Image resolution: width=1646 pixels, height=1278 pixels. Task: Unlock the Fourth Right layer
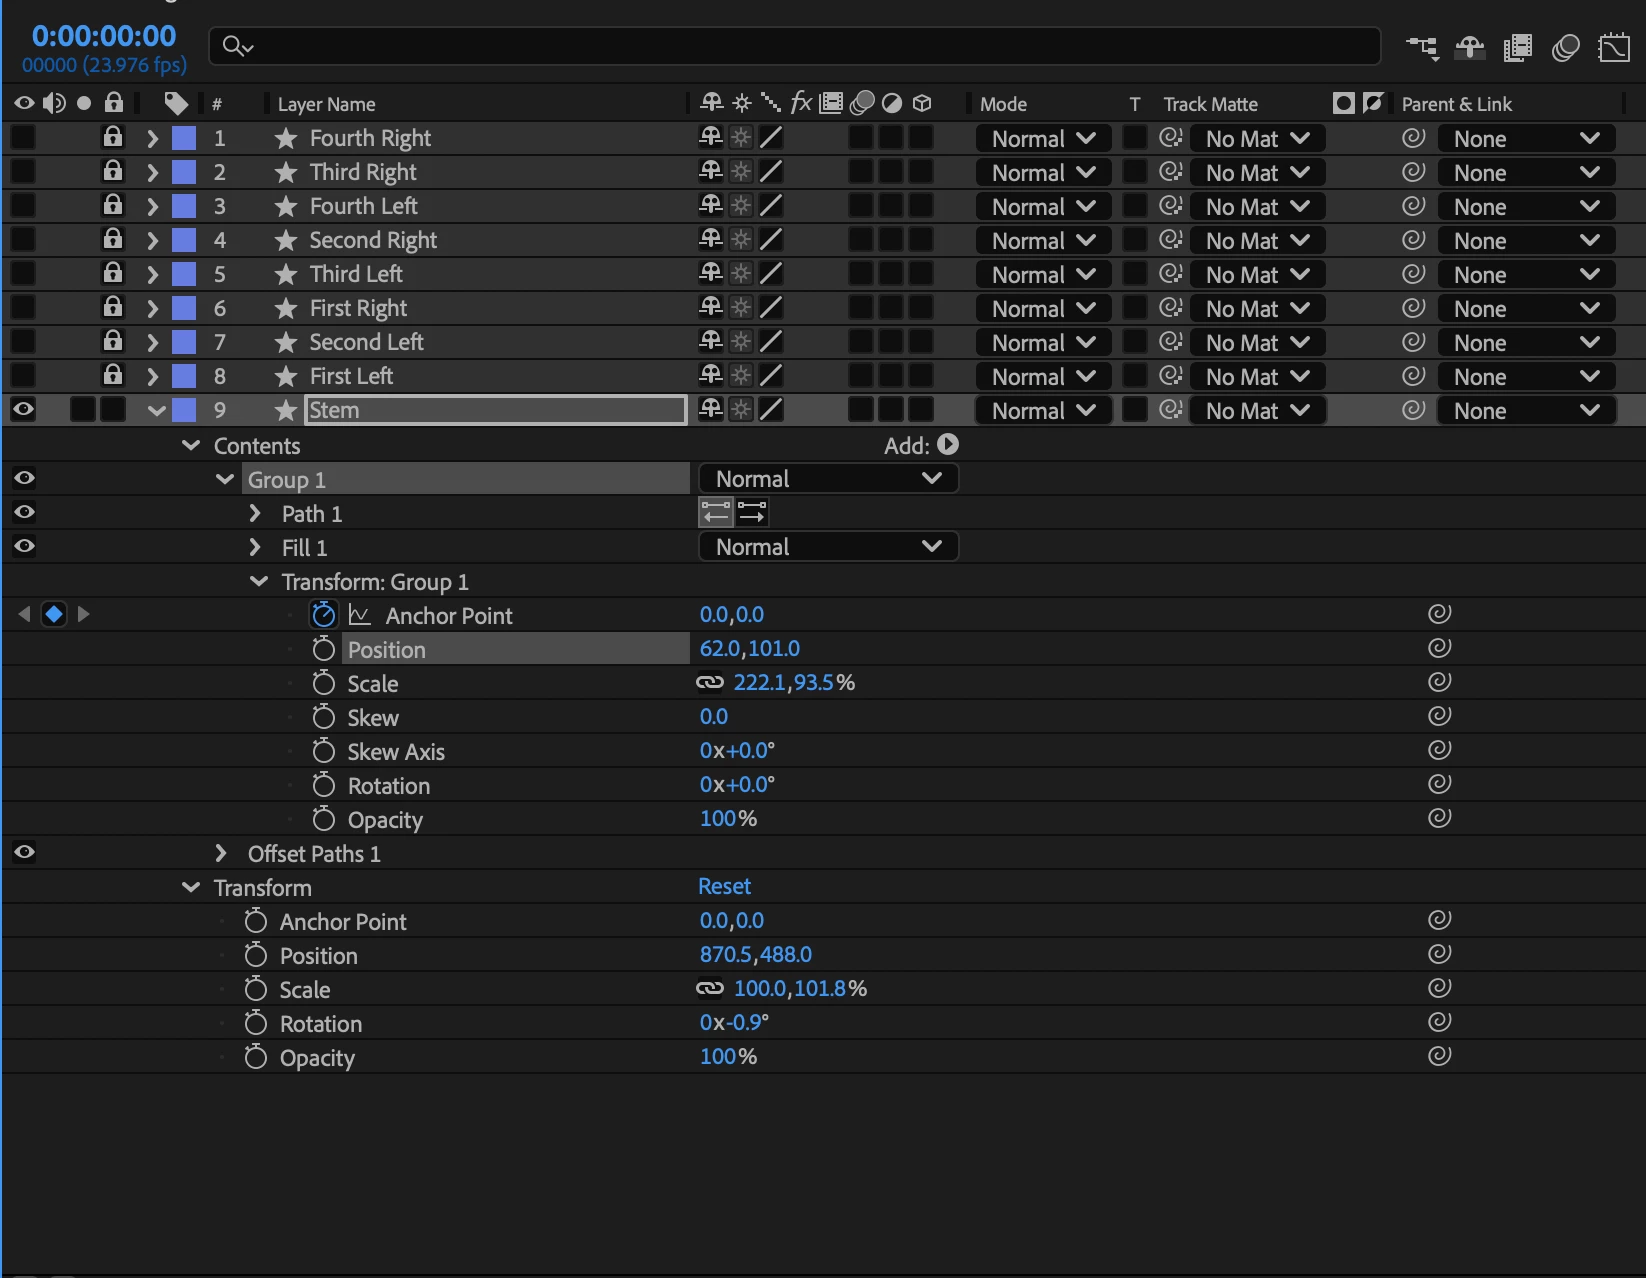[113, 136]
